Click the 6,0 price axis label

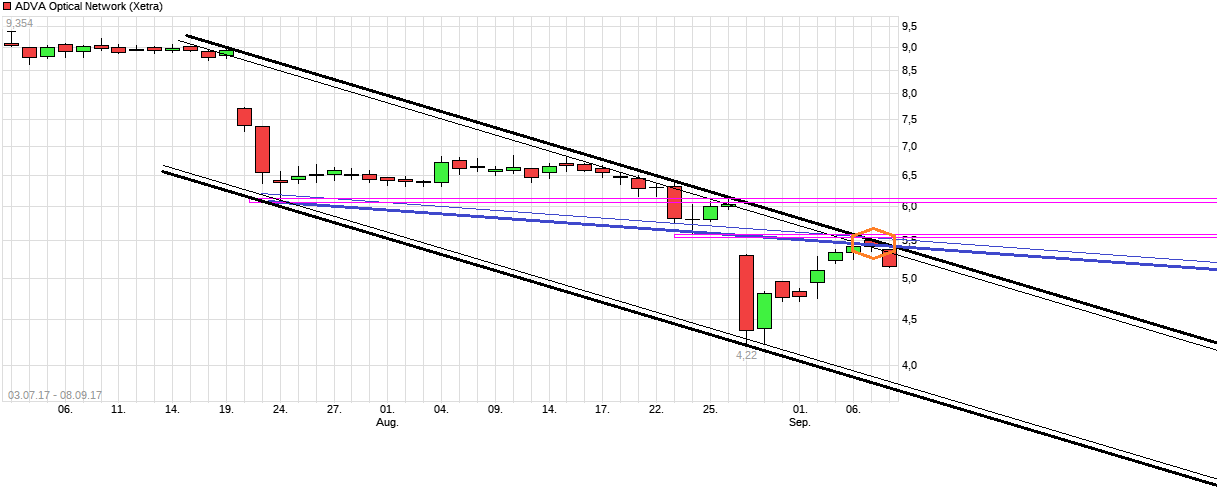[910, 207]
